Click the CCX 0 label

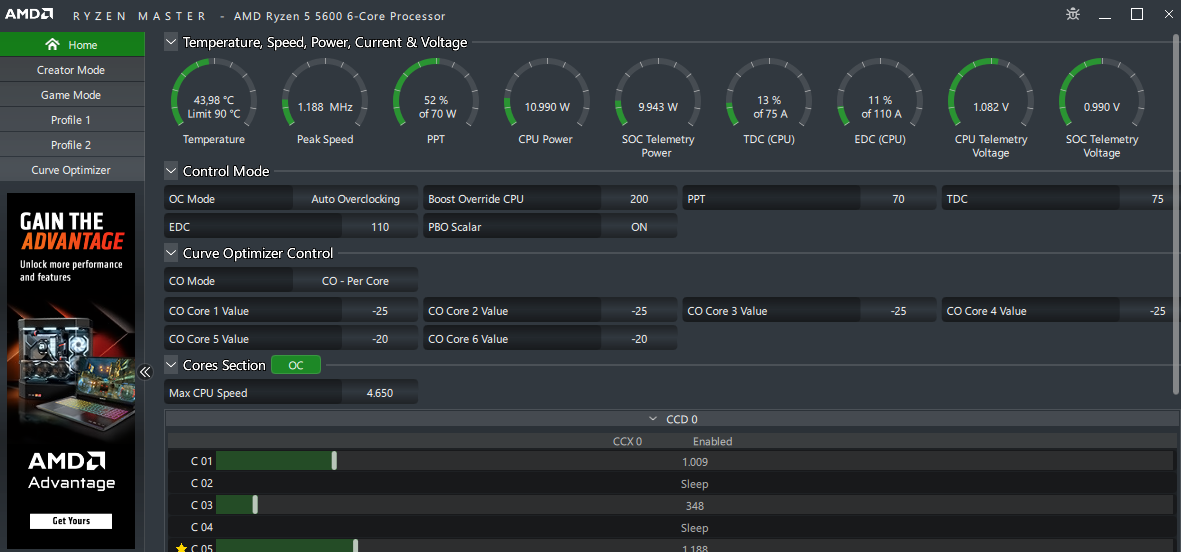coord(627,441)
